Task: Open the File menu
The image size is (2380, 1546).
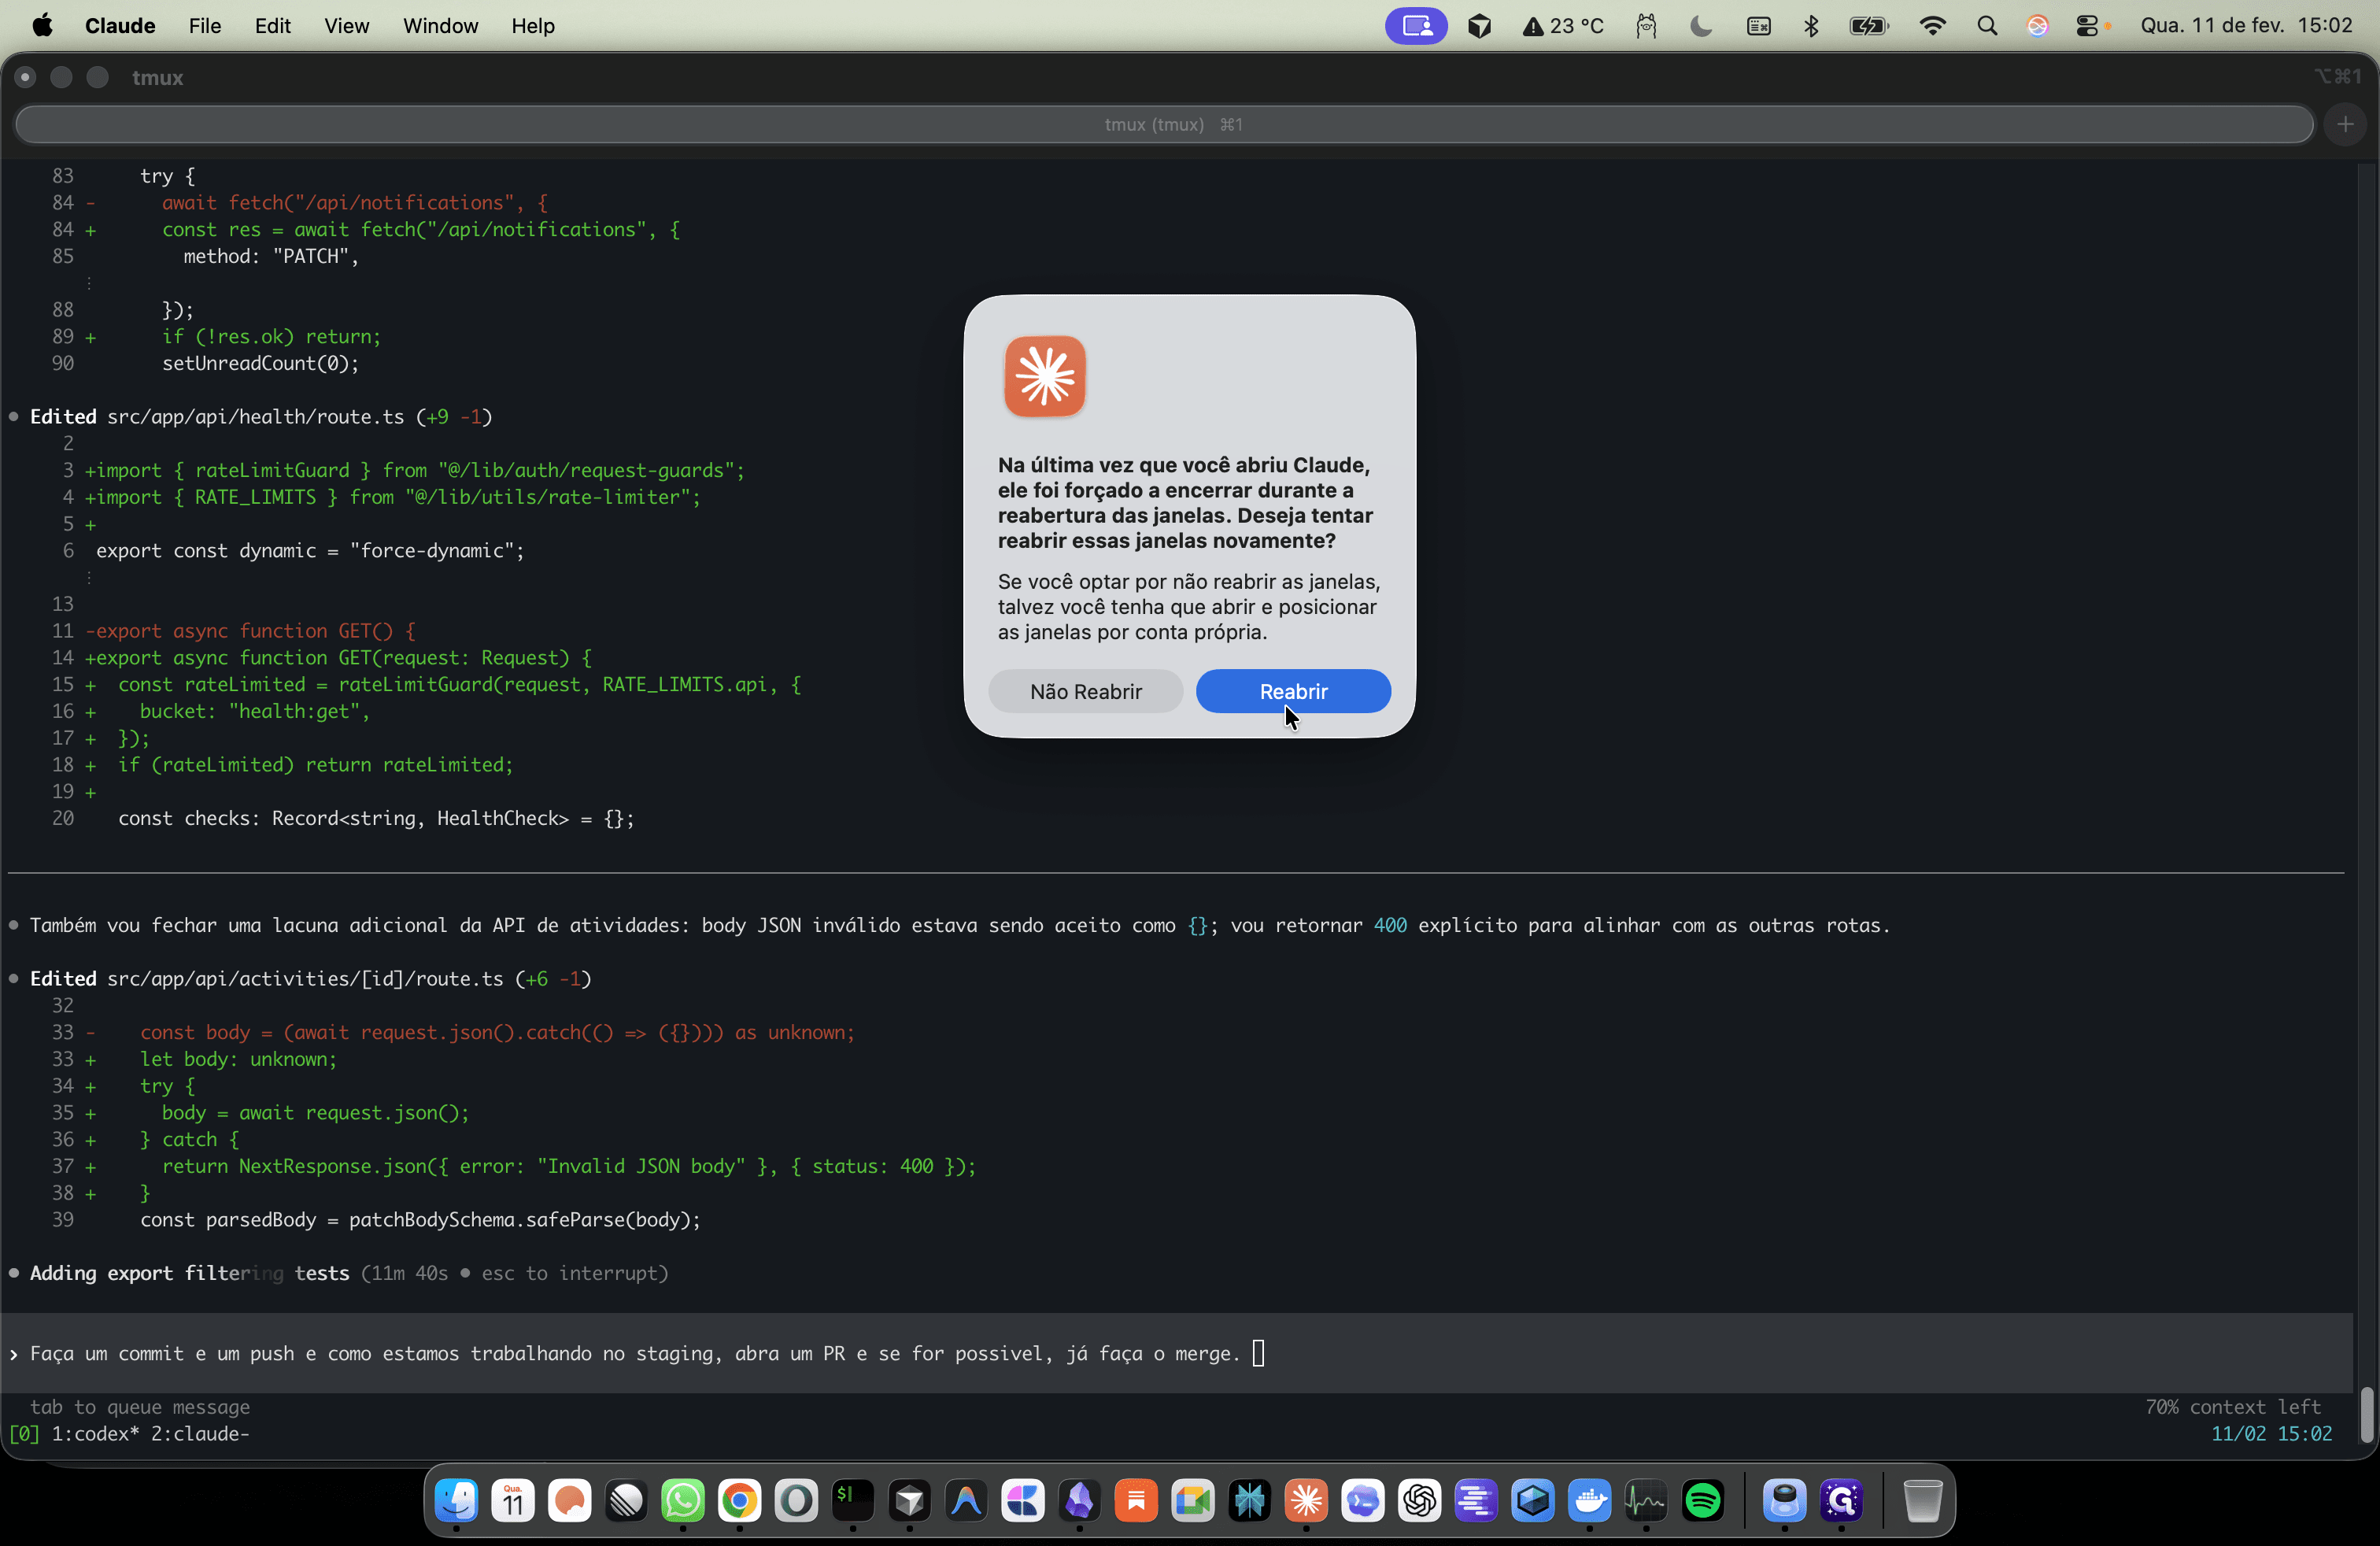Action: pyautogui.click(x=204, y=26)
